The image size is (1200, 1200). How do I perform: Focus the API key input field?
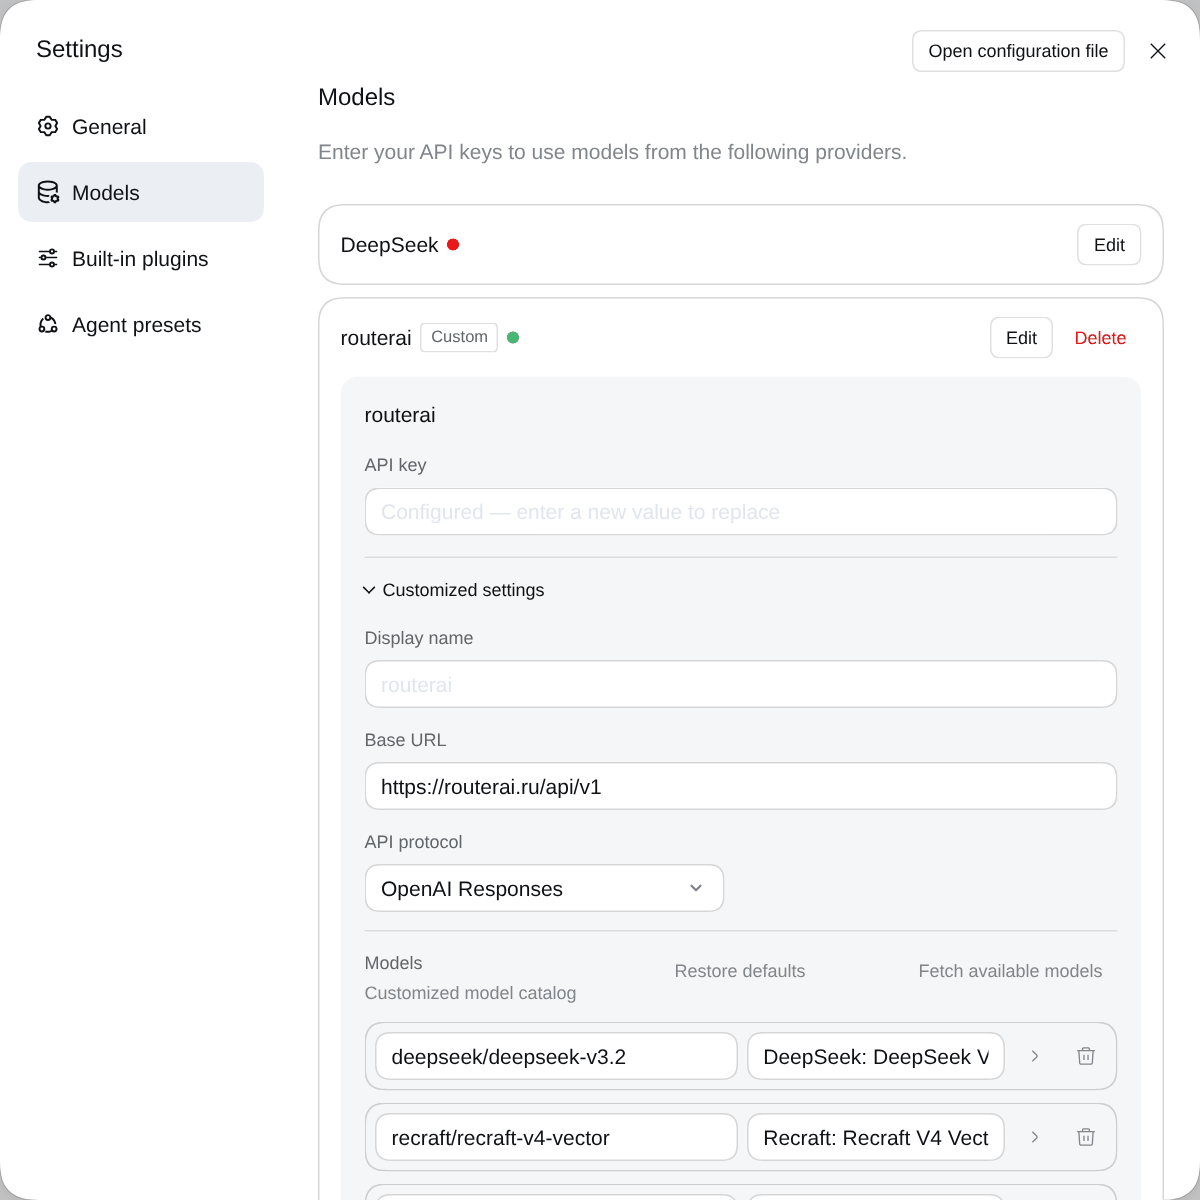click(741, 512)
